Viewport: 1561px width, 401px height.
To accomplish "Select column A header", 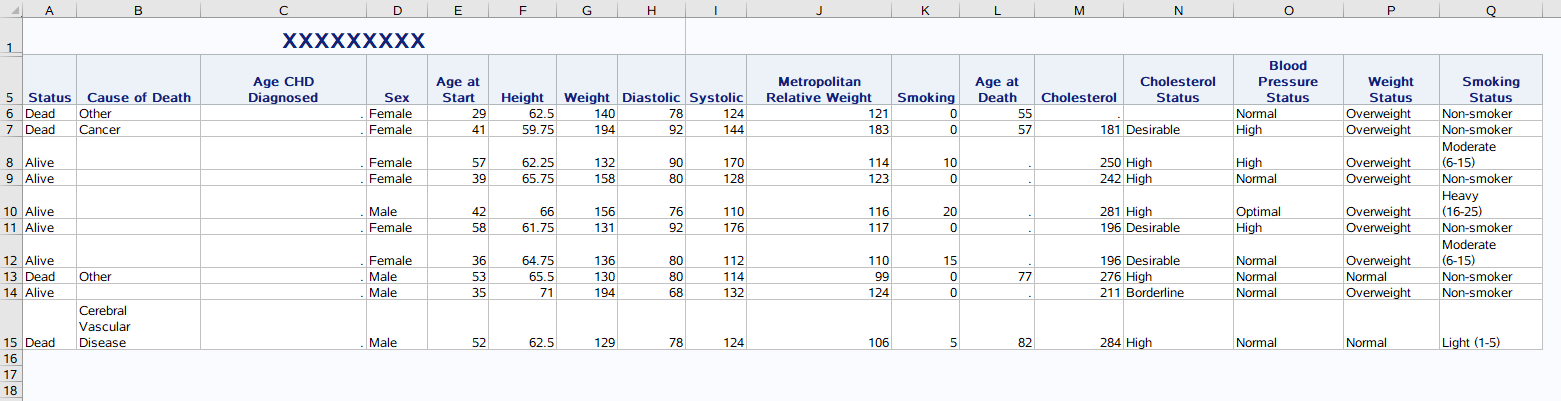I will click(x=49, y=9).
